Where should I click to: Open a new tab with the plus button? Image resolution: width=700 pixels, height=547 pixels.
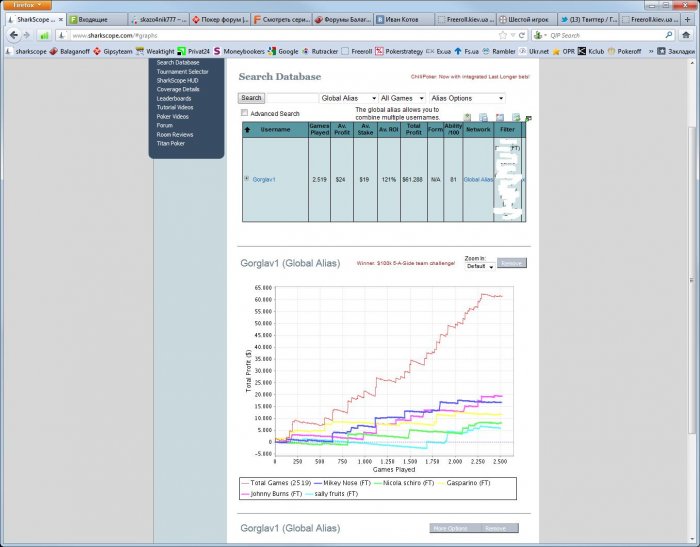click(687, 20)
